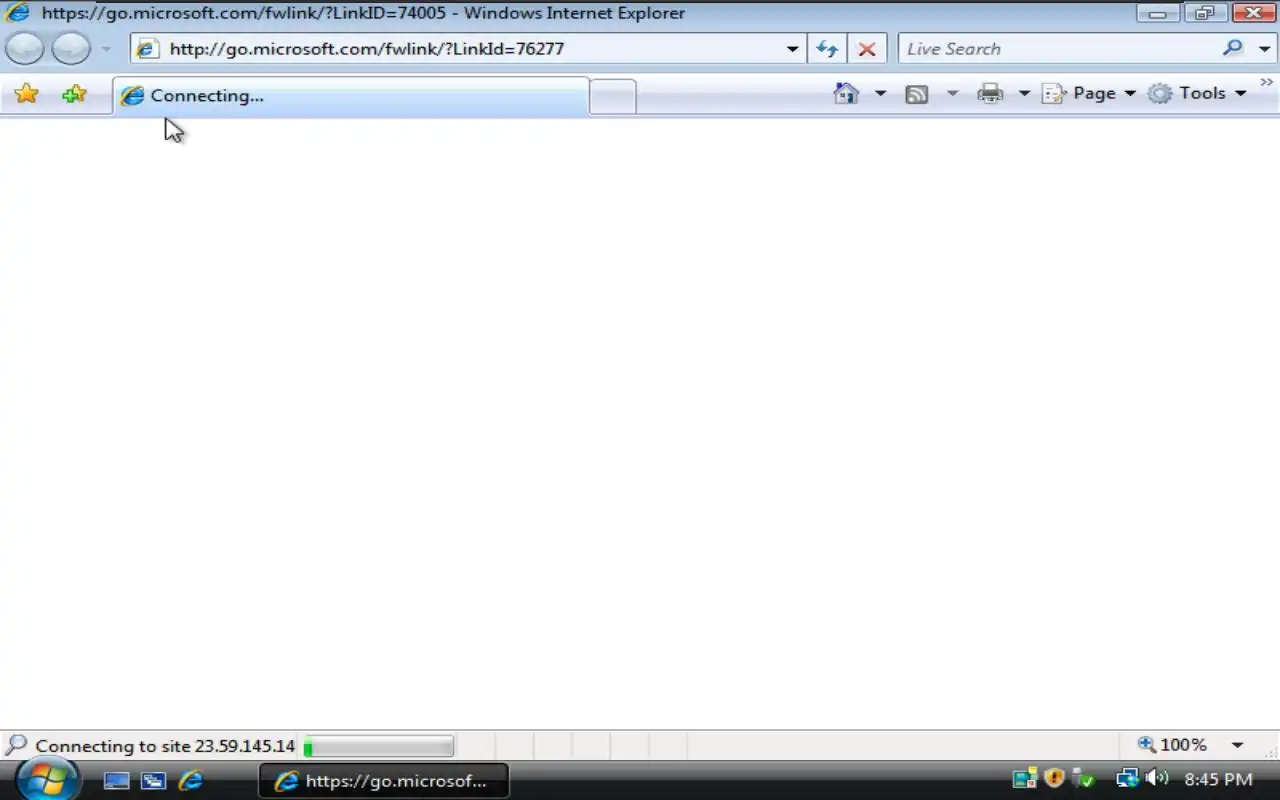
Task: Click the RSS Feeds icon
Action: (917, 93)
